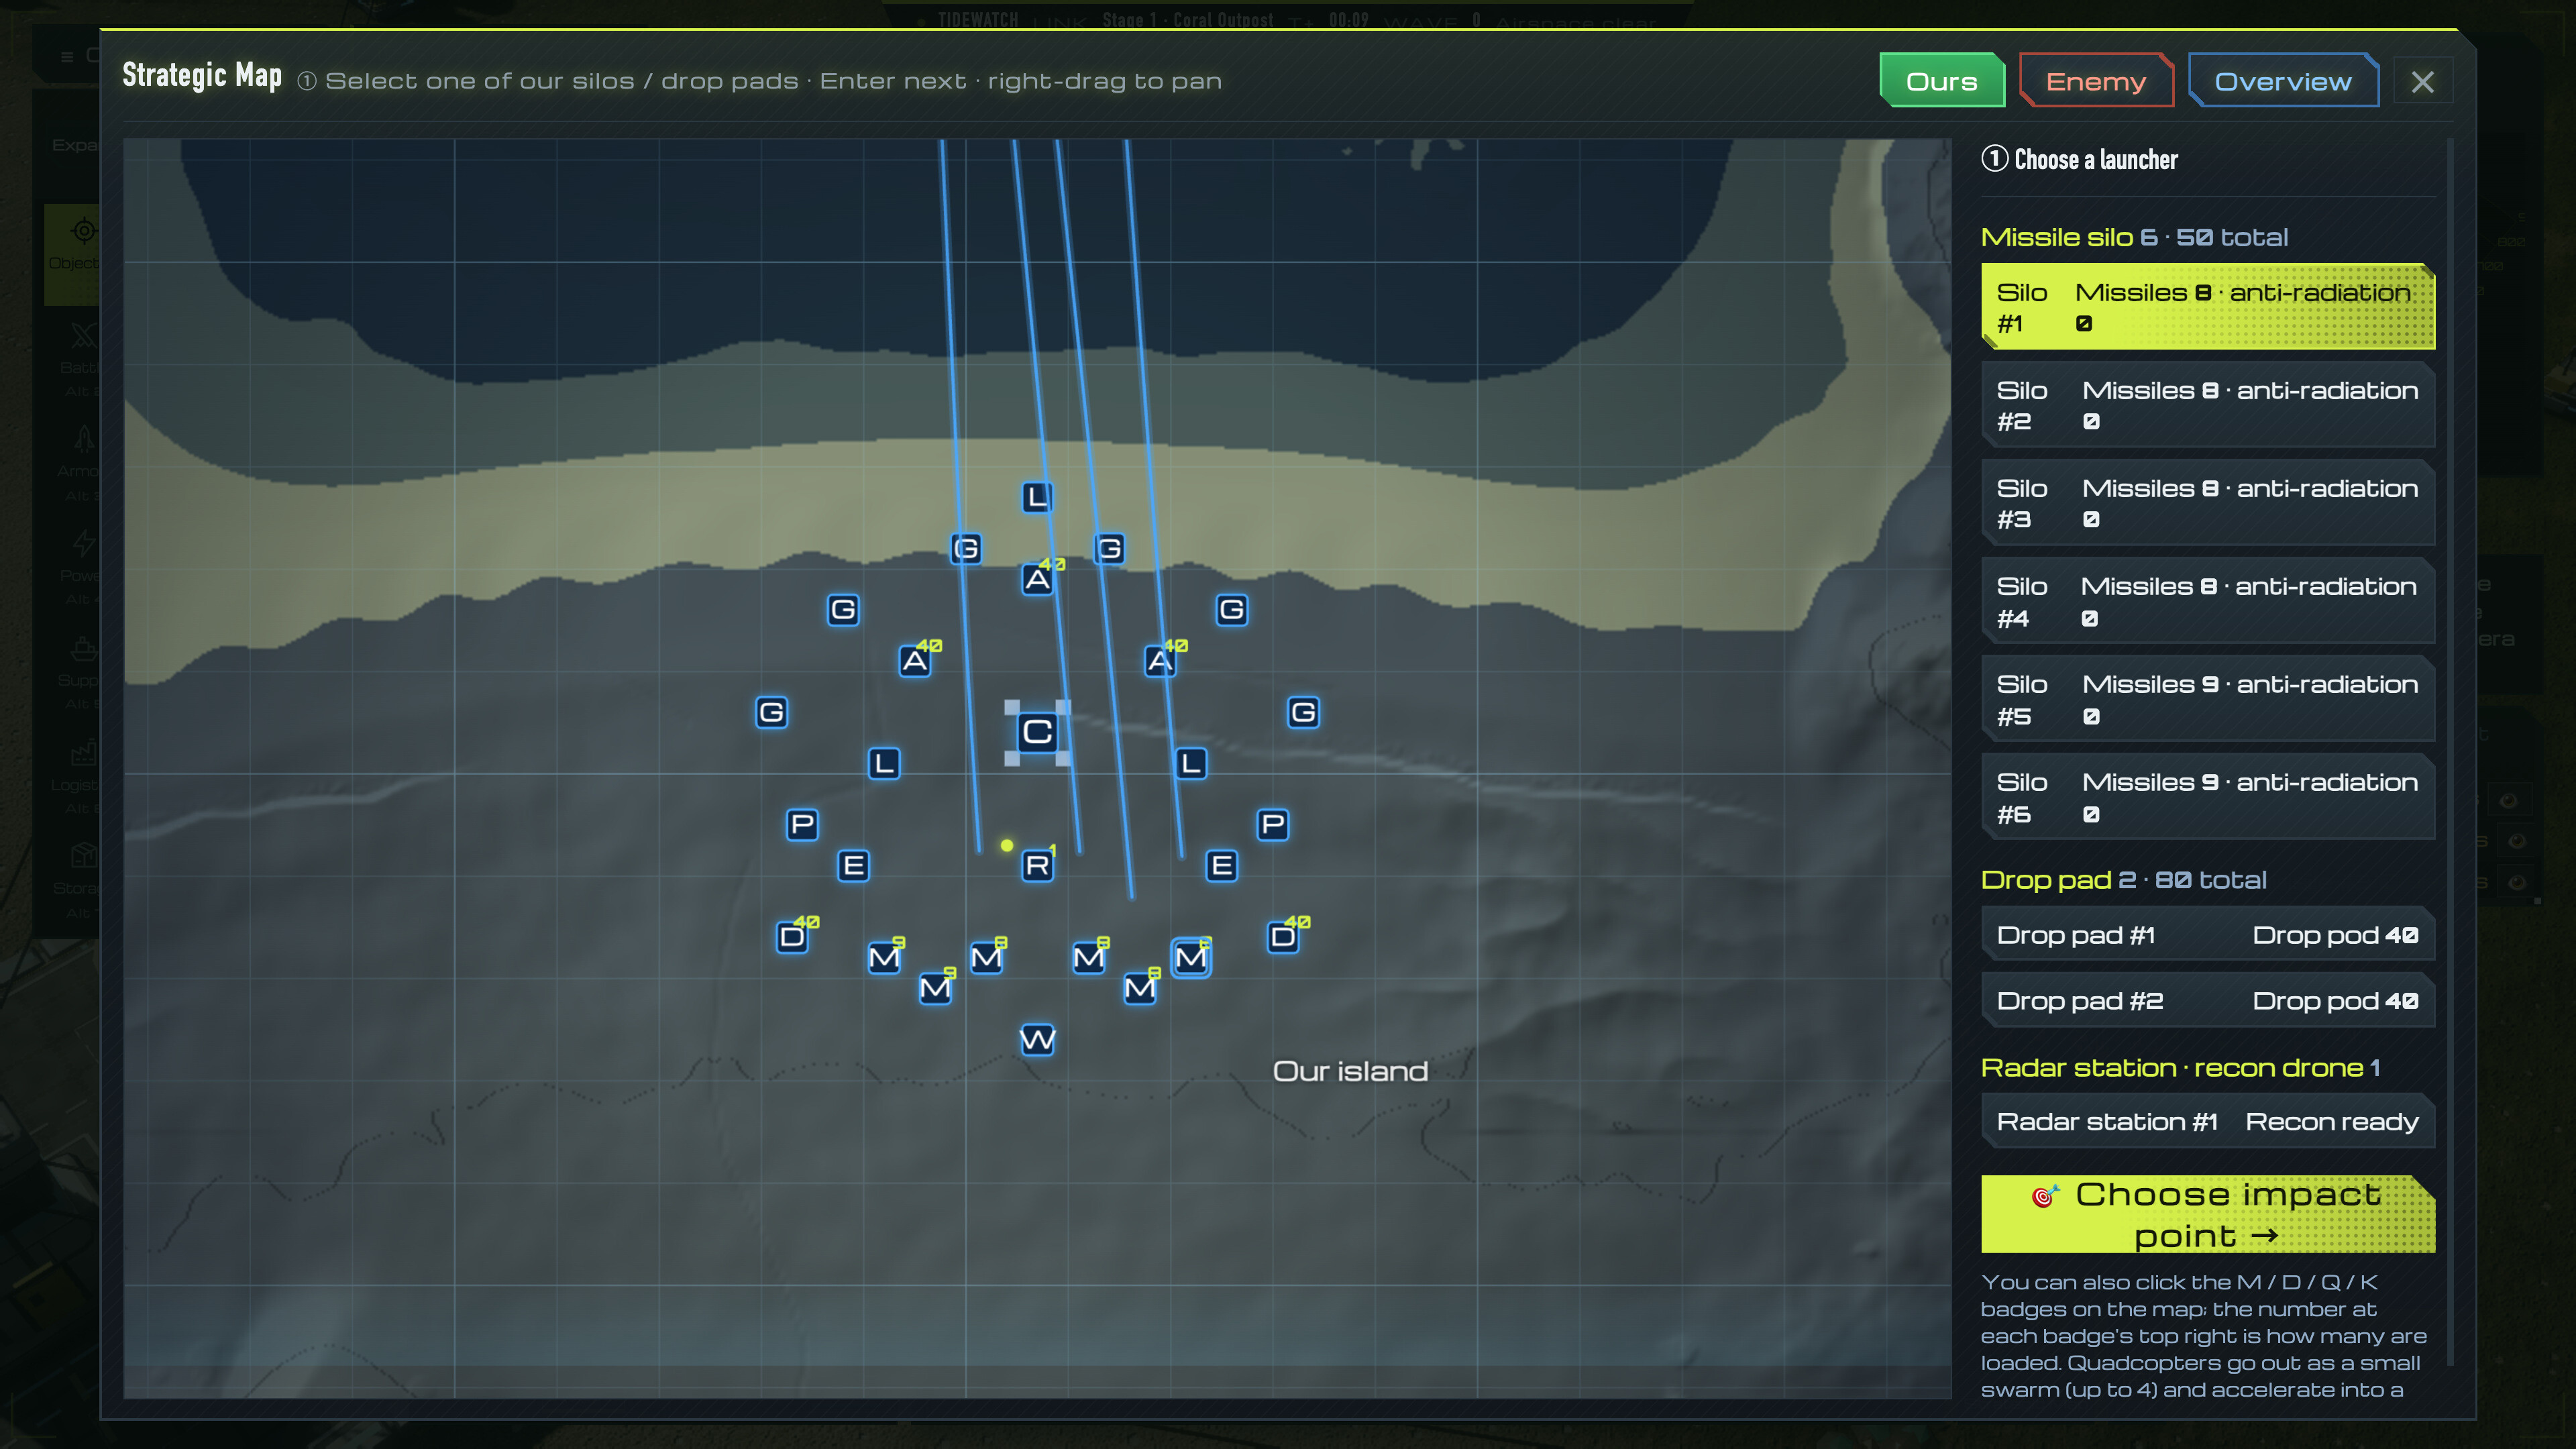Viewport: 2576px width, 1449px height.
Task: Click the L badge right of command center
Action: click(x=1191, y=764)
